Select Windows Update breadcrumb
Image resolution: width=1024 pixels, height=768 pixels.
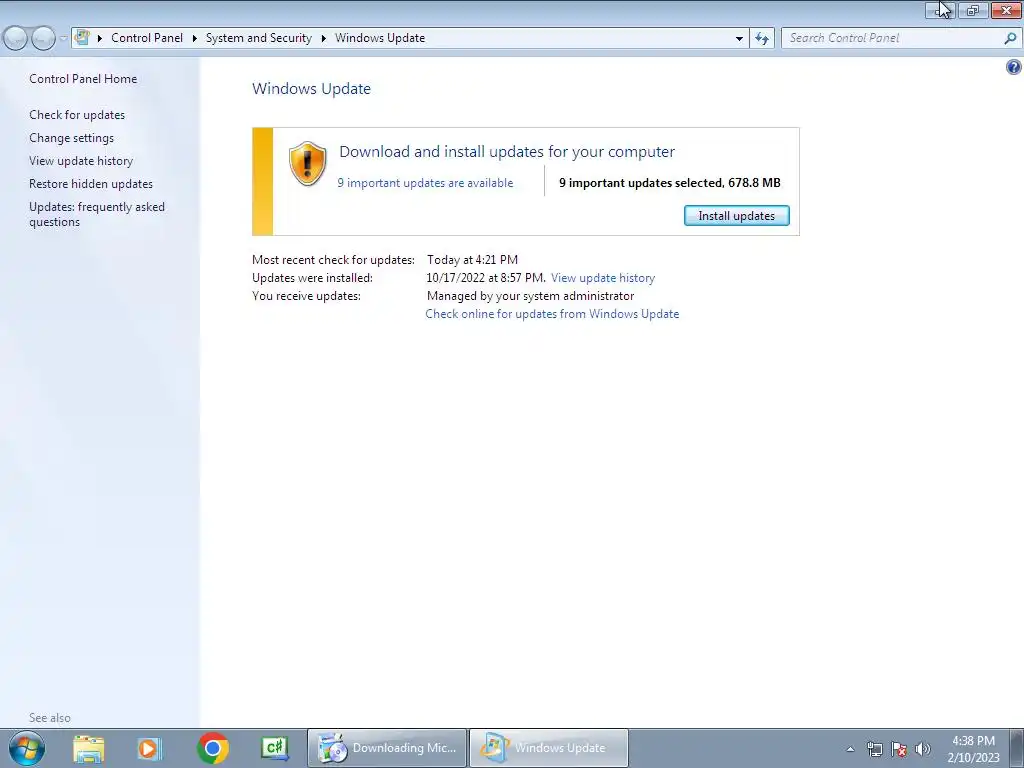380,38
